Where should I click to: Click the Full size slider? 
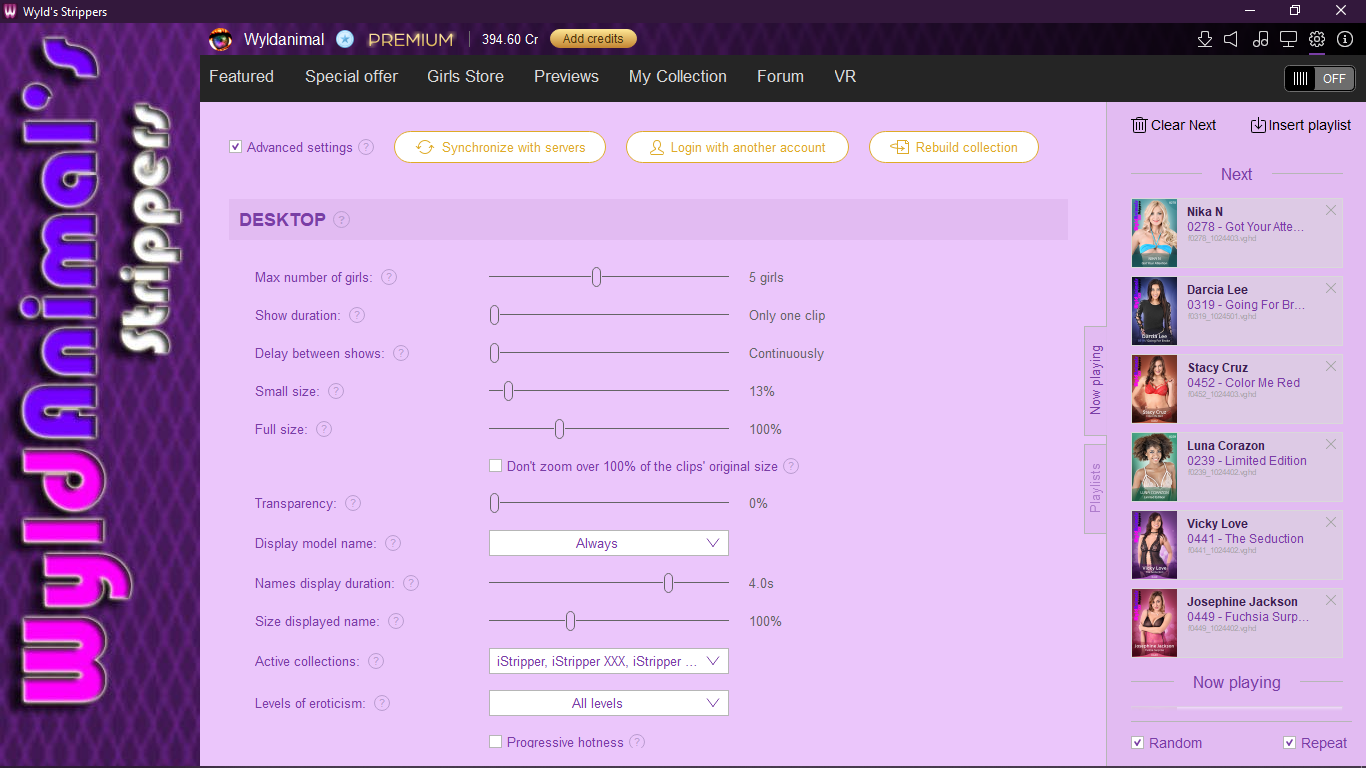click(x=609, y=429)
